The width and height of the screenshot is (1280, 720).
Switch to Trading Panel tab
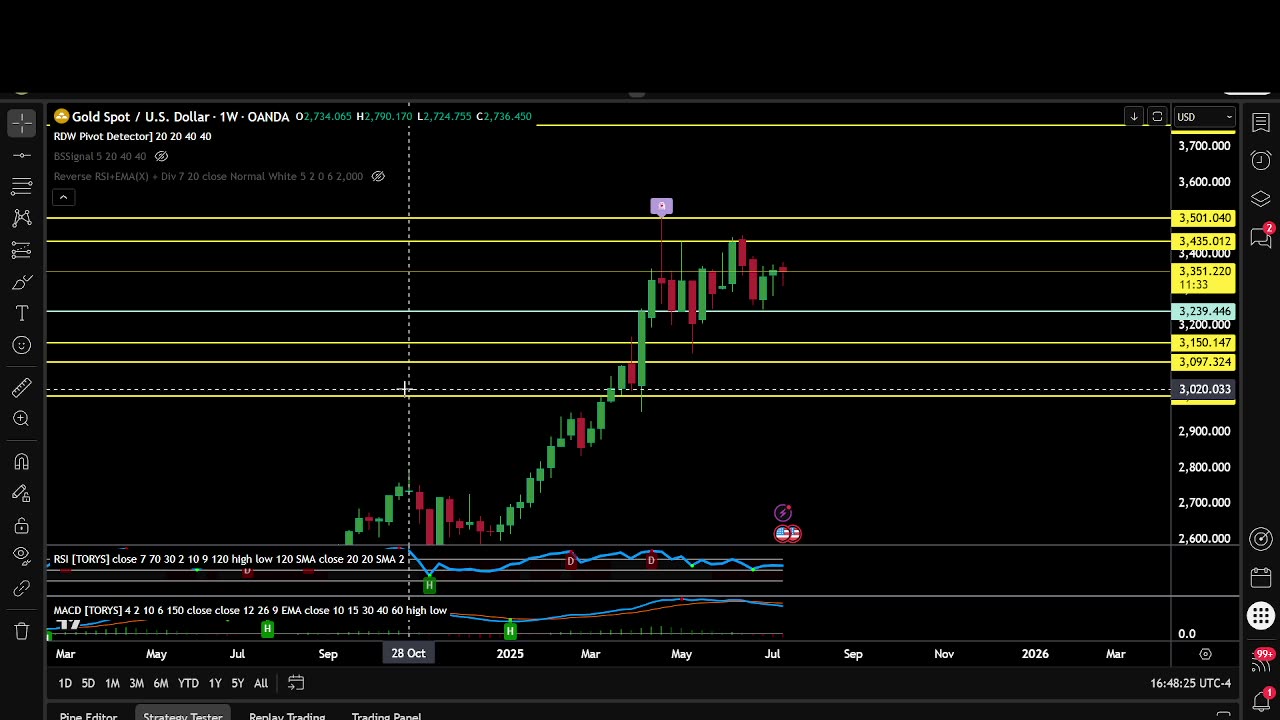[x=386, y=715]
